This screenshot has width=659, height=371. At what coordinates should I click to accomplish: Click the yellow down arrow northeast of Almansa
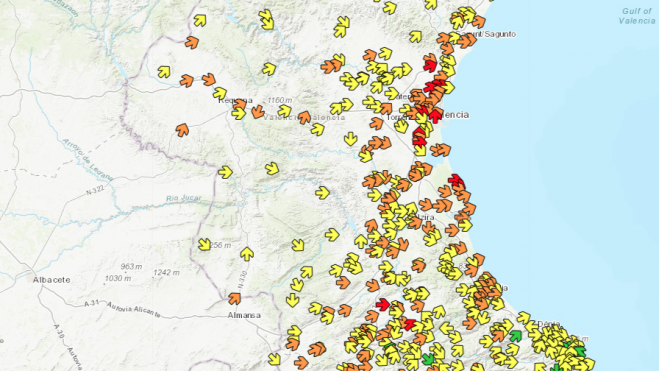pos(292,300)
